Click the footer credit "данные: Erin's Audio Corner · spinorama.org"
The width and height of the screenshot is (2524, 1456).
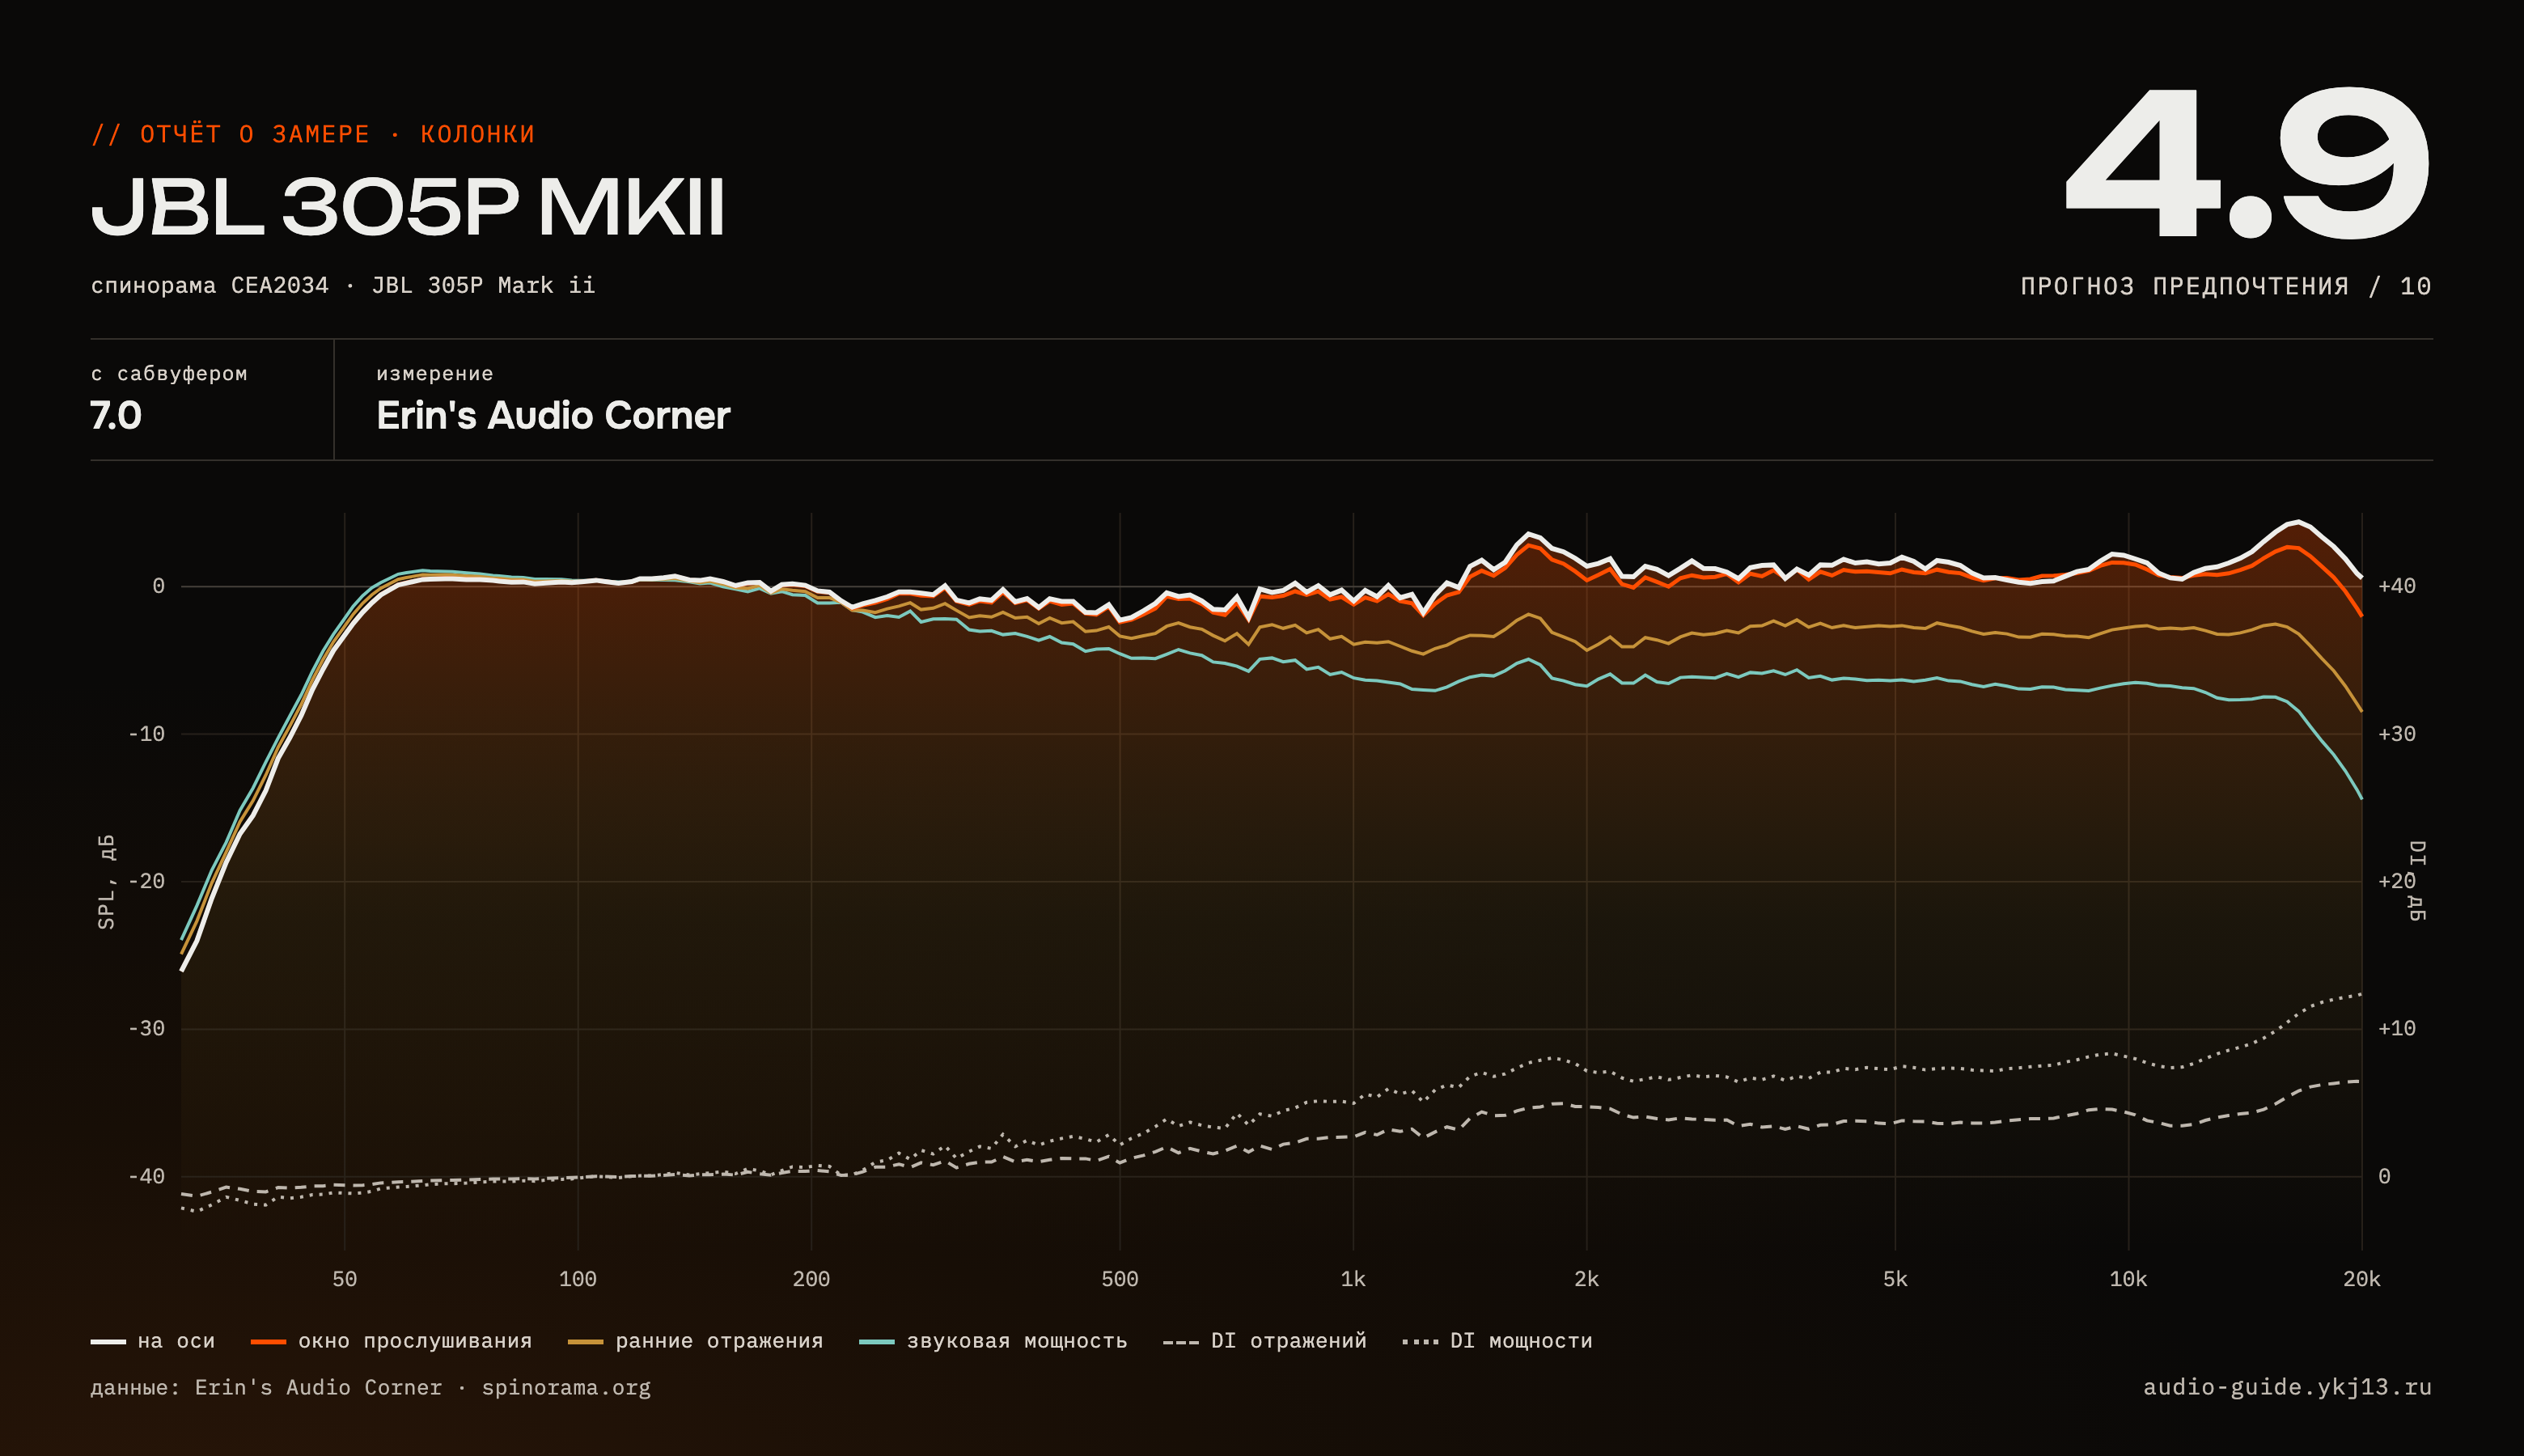click(371, 1388)
